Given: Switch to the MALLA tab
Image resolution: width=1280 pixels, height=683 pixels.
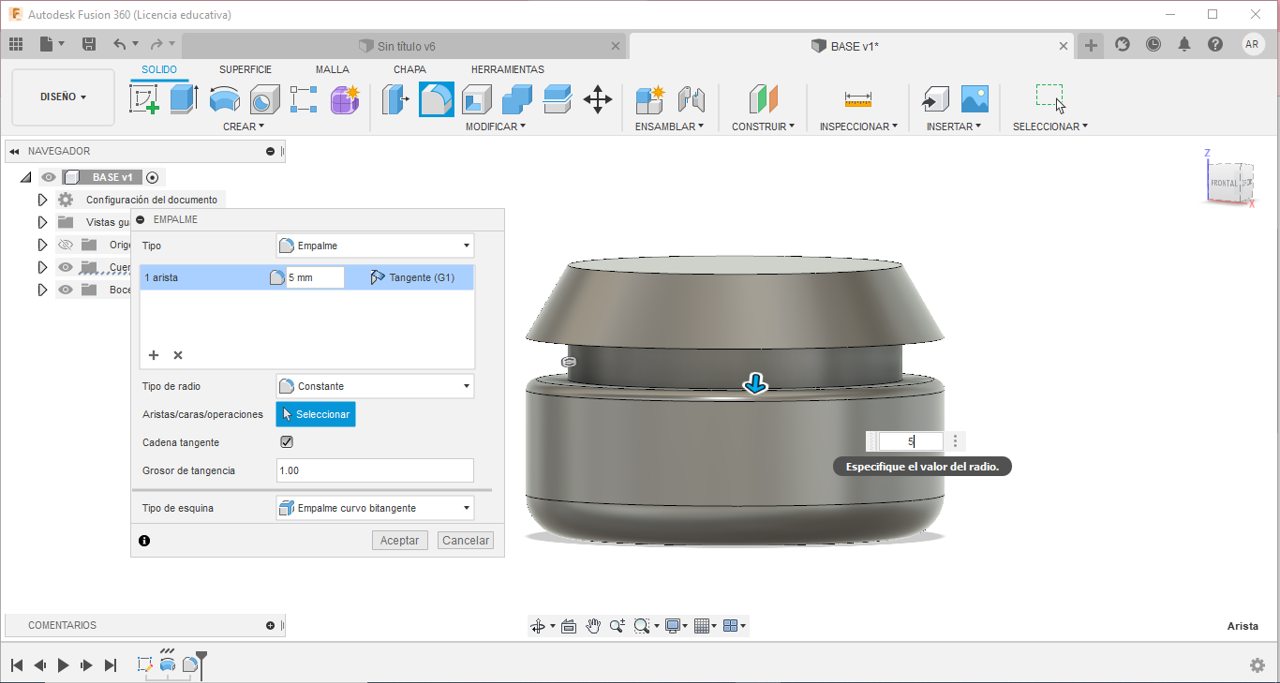Looking at the screenshot, I should pos(332,70).
